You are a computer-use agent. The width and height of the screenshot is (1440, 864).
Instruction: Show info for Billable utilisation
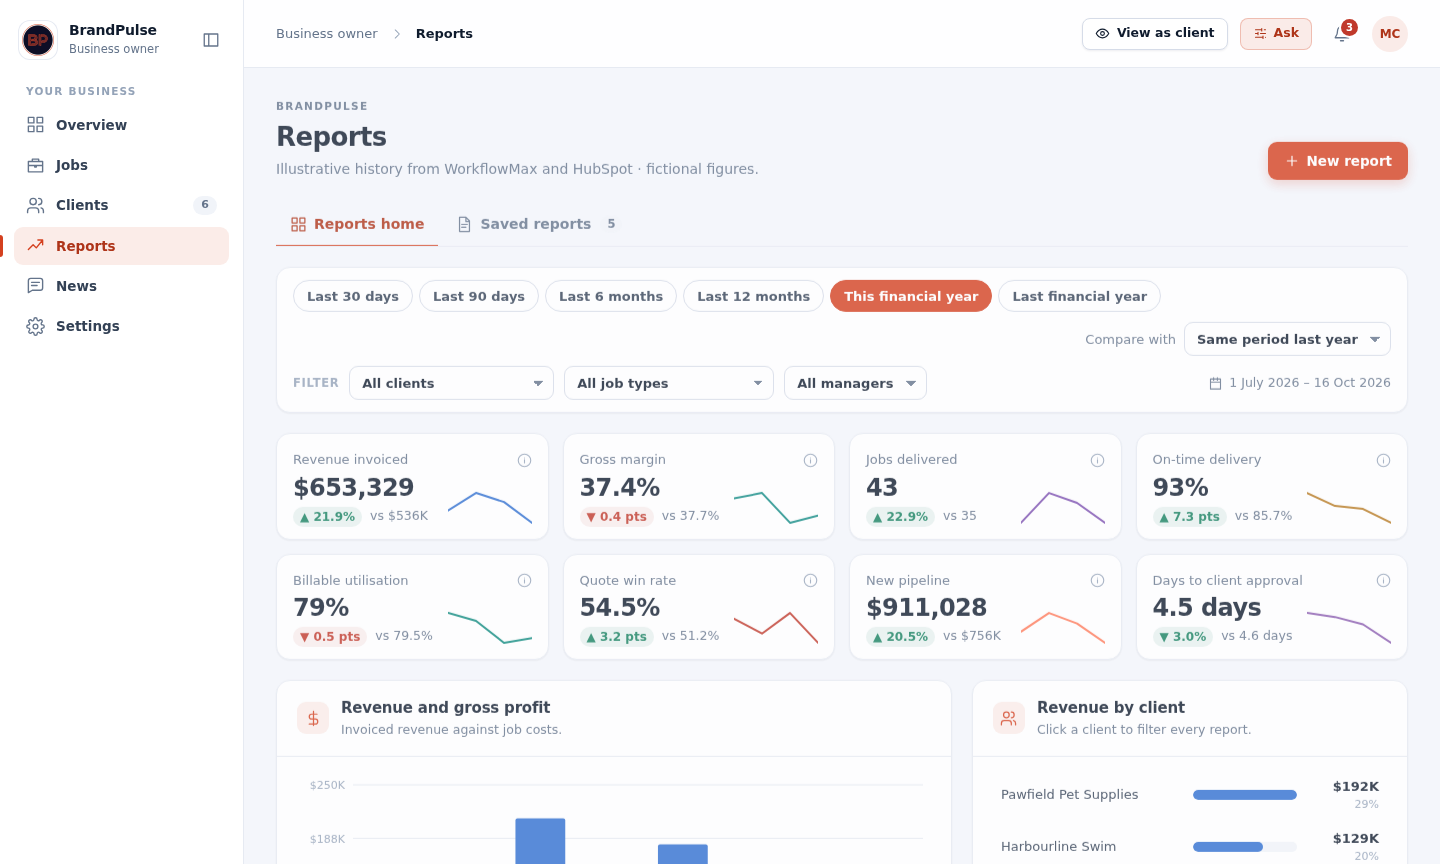pyautogui.click(x=524, y=580)
